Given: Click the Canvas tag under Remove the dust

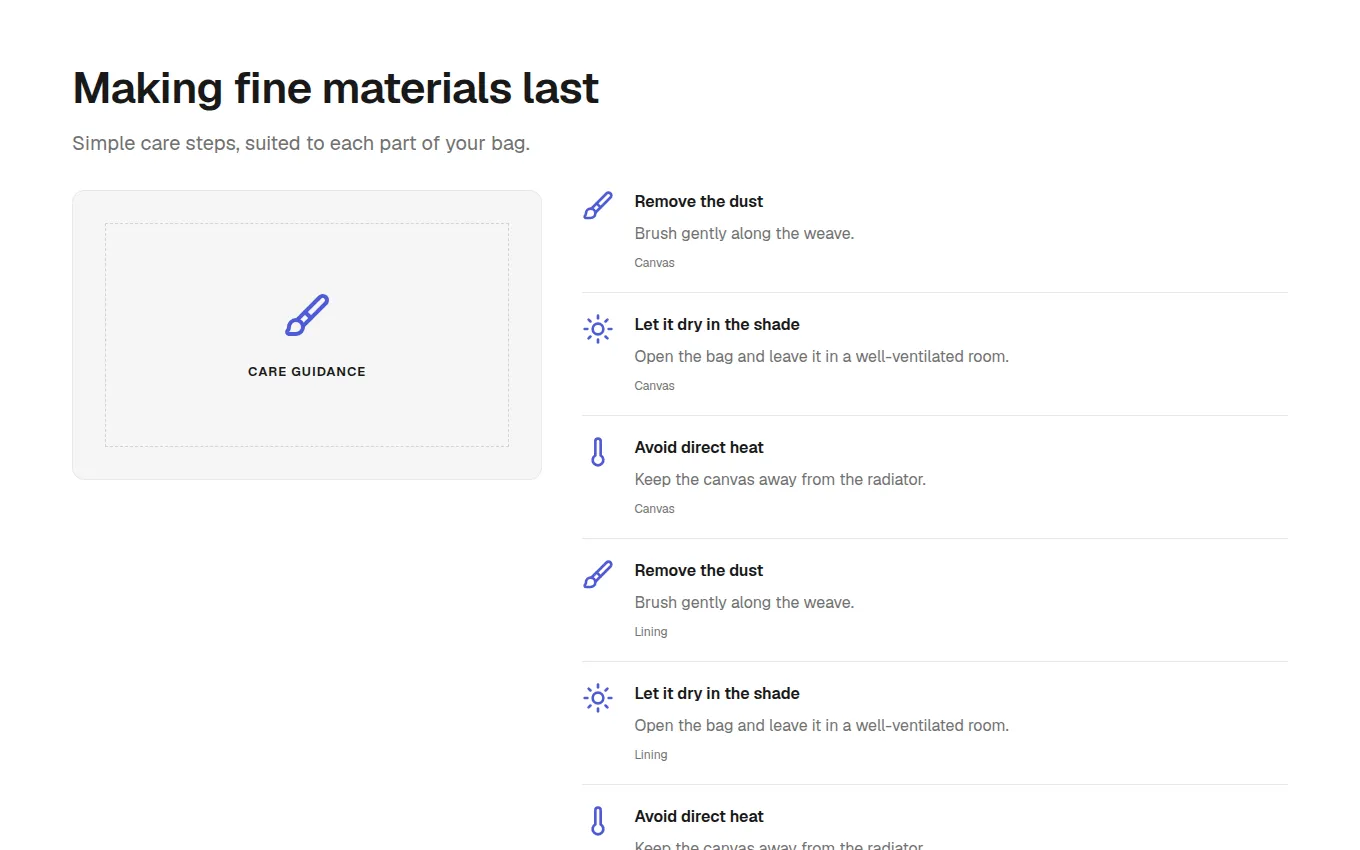Looking at the screenshot, I should (655, 263).
